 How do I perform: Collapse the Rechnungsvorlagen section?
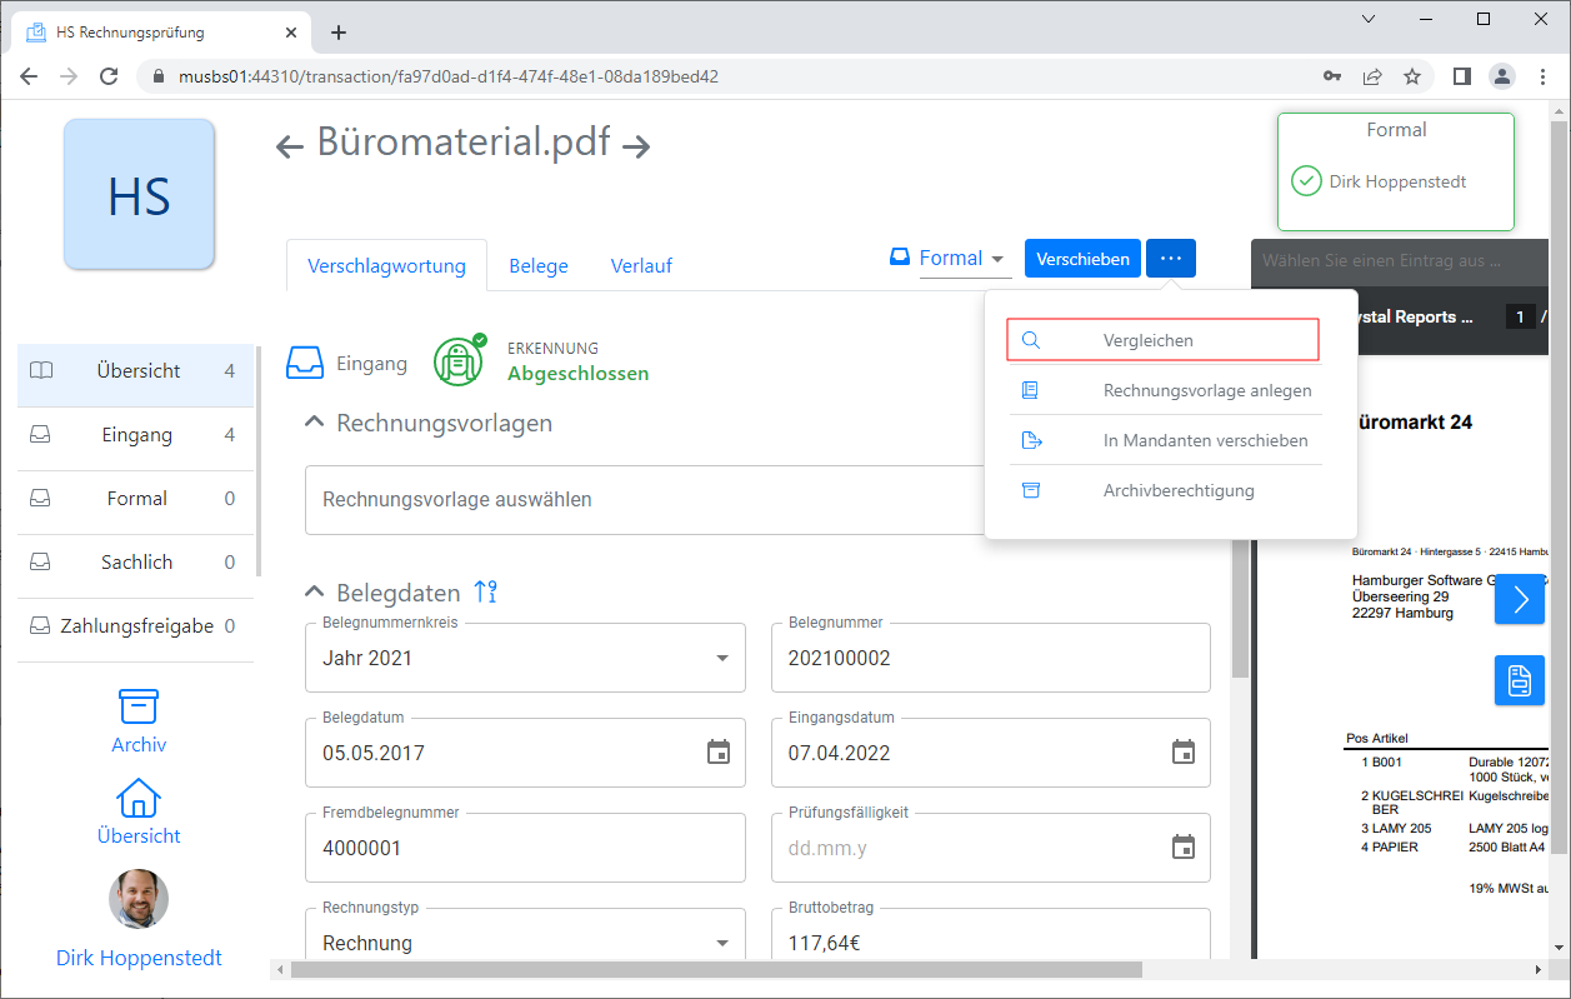coord(315,423)
